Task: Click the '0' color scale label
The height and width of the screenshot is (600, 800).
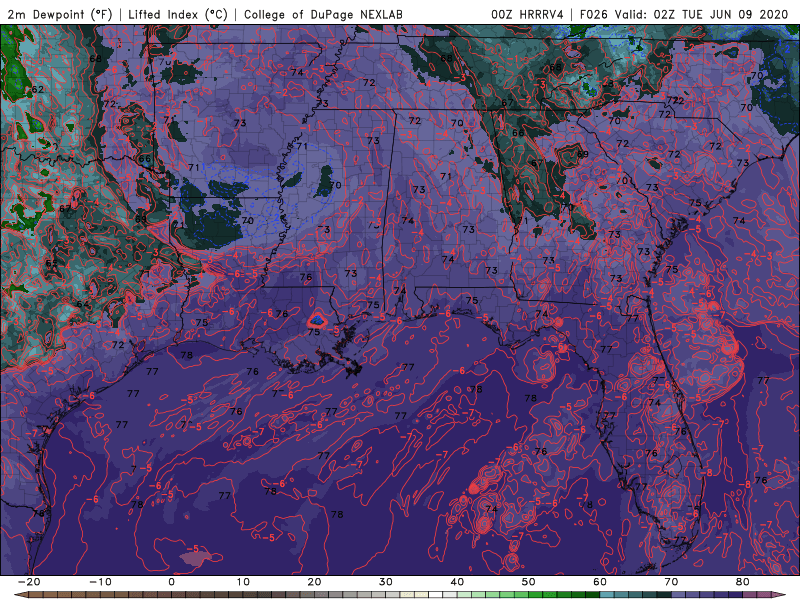Action: (x=171, y=582)
